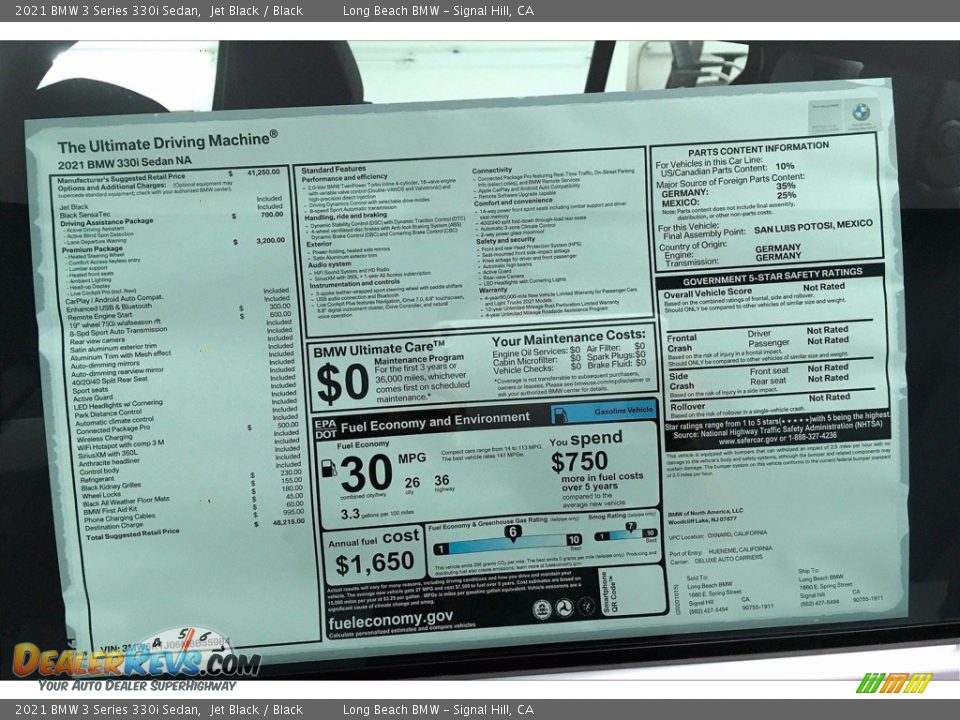
Task: Select 'SAN LUIS POTOSI, MEXICO' assembly point
Action: [x=813, y=227]
